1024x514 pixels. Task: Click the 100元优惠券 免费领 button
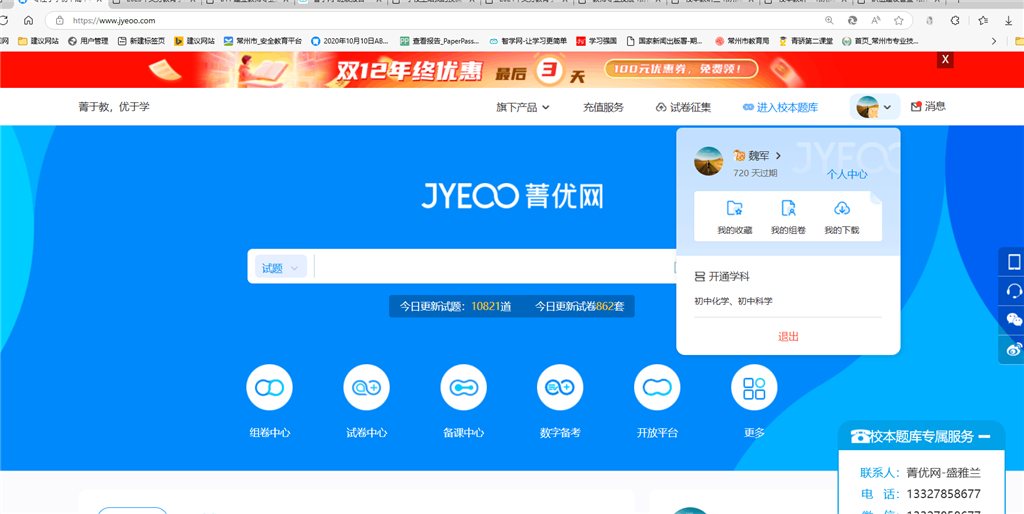tap(681, 69)
